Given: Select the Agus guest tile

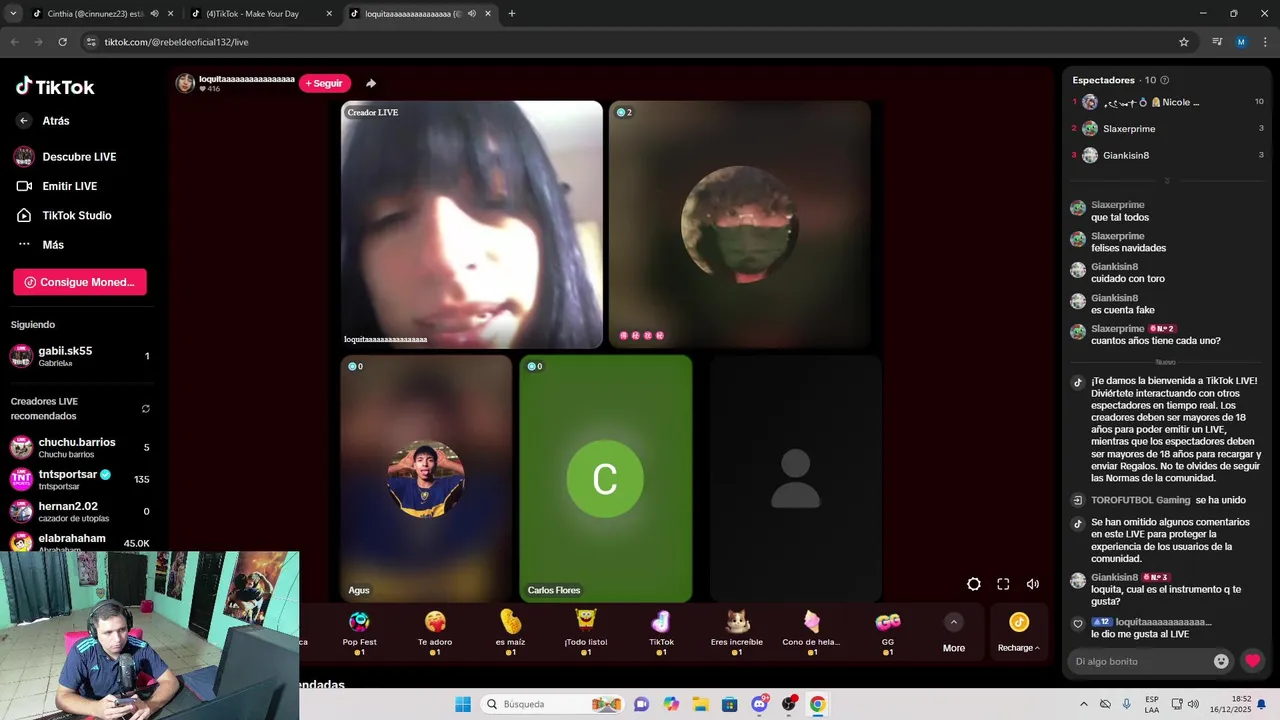Looking at the screenshot, I should [426, 479].
